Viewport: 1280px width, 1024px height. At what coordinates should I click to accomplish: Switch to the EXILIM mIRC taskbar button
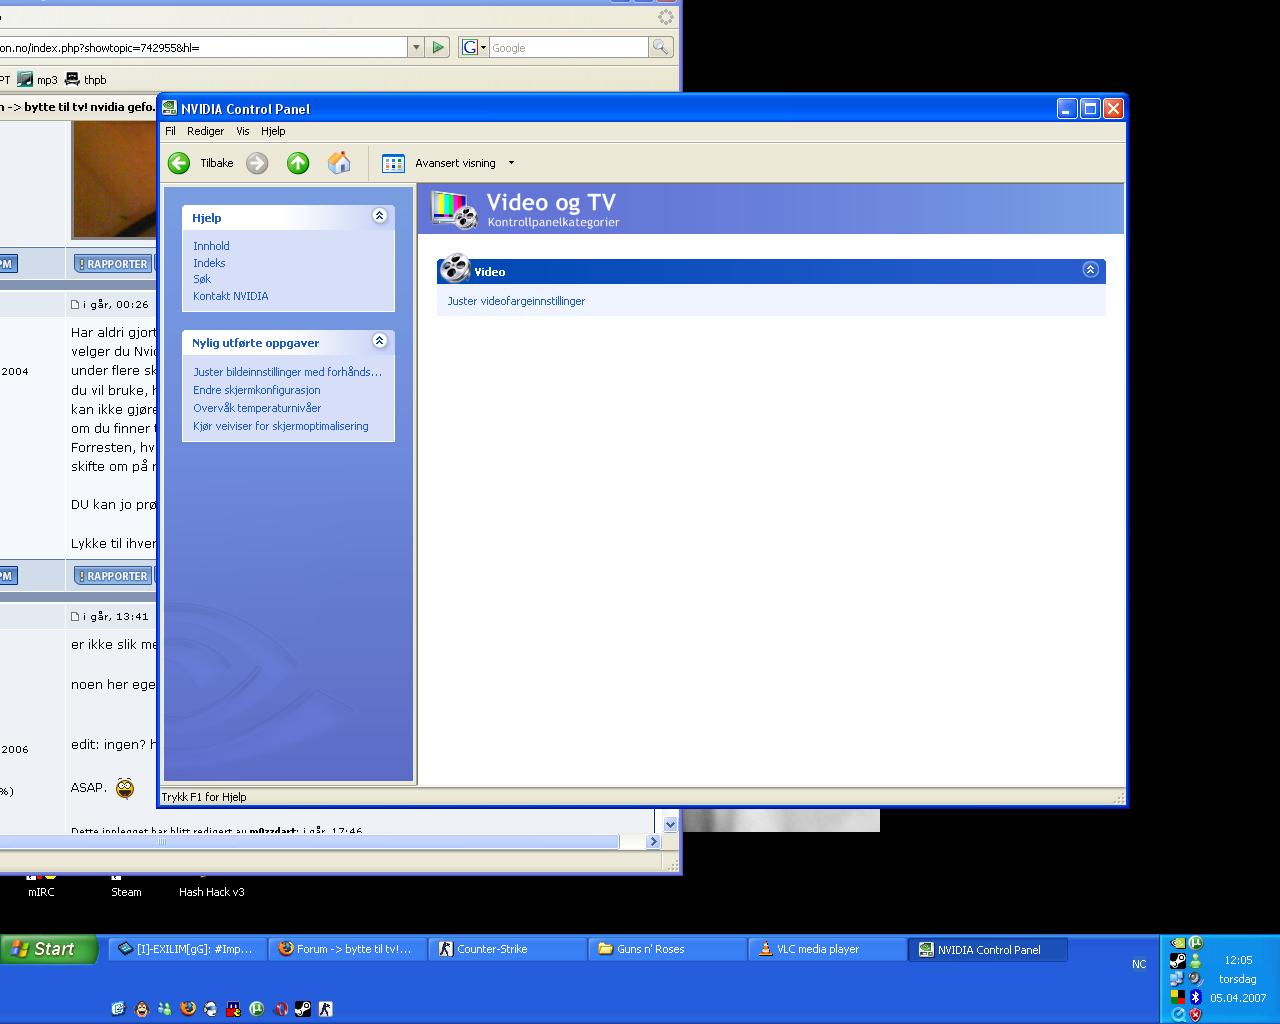pos(187,949)
